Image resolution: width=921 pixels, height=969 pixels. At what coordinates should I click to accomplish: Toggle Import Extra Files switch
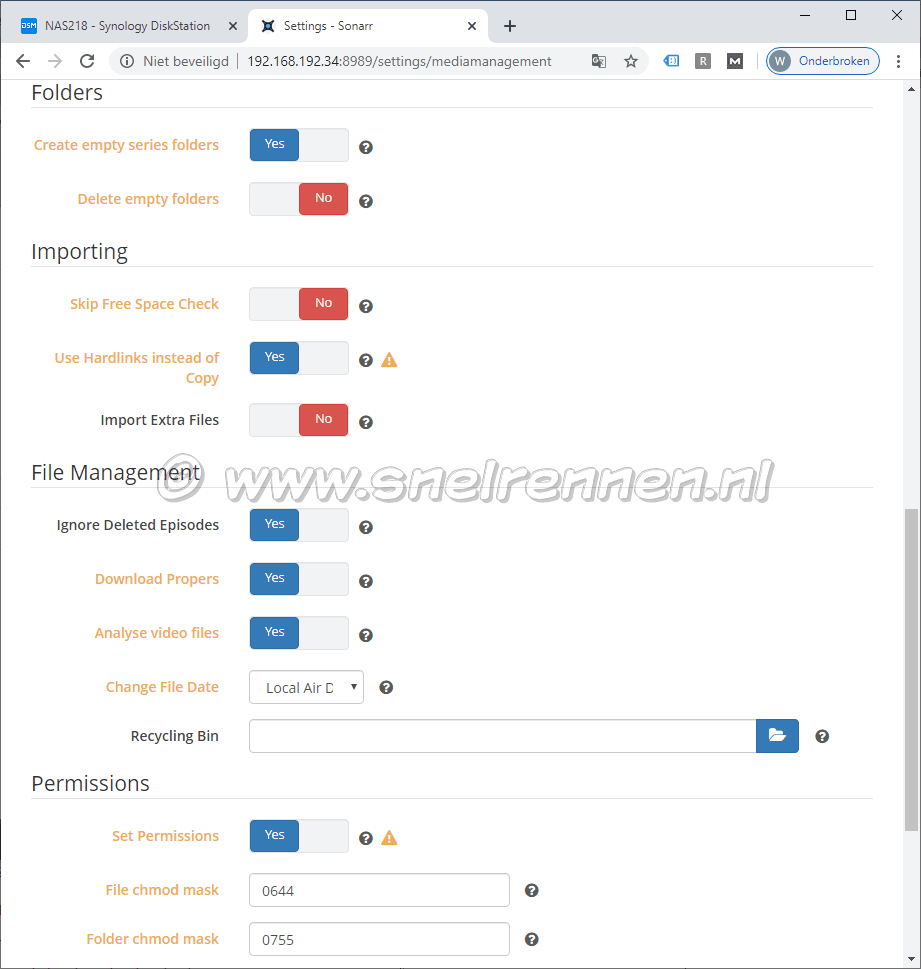(x=299, y=420)
